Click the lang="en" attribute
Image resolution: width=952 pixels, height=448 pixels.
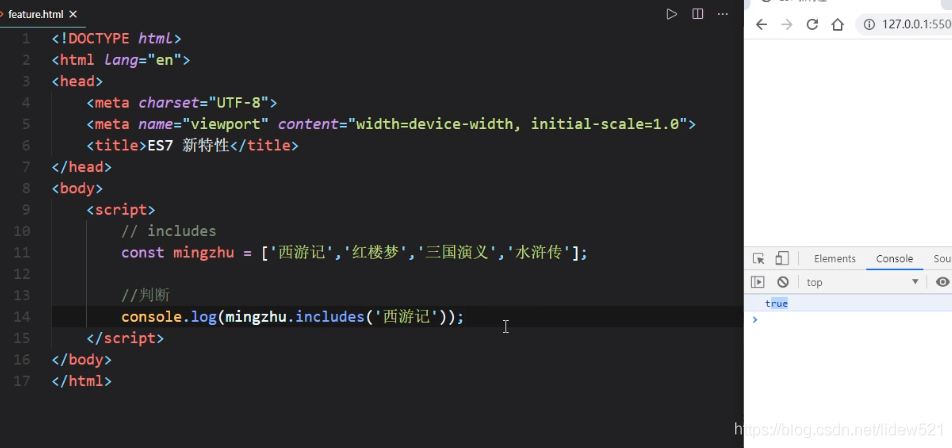click(143, 60)
